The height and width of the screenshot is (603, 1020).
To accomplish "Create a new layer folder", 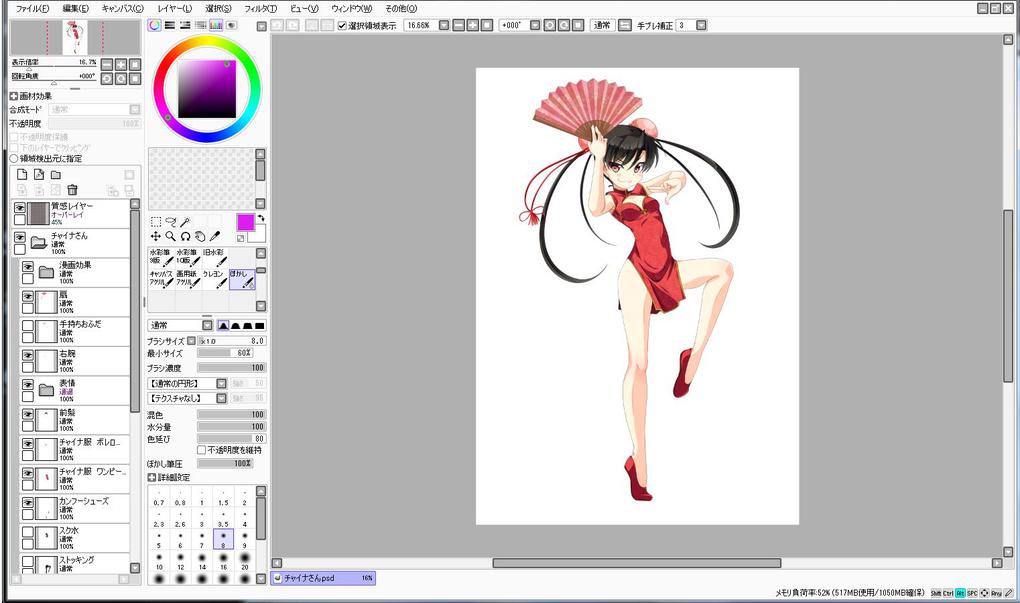I will pyautogui.click(x=56, y=174).
